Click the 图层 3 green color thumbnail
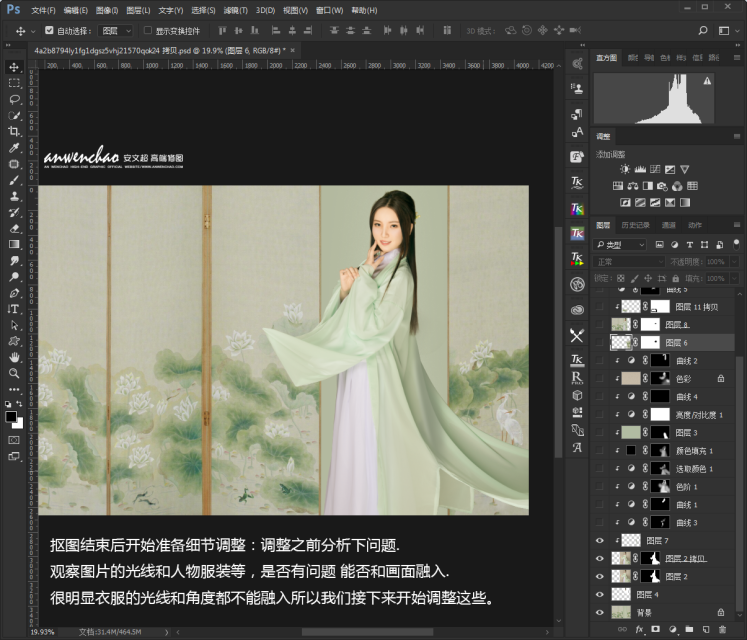Viewport: 747px width, 640px height. pos(631,432)
